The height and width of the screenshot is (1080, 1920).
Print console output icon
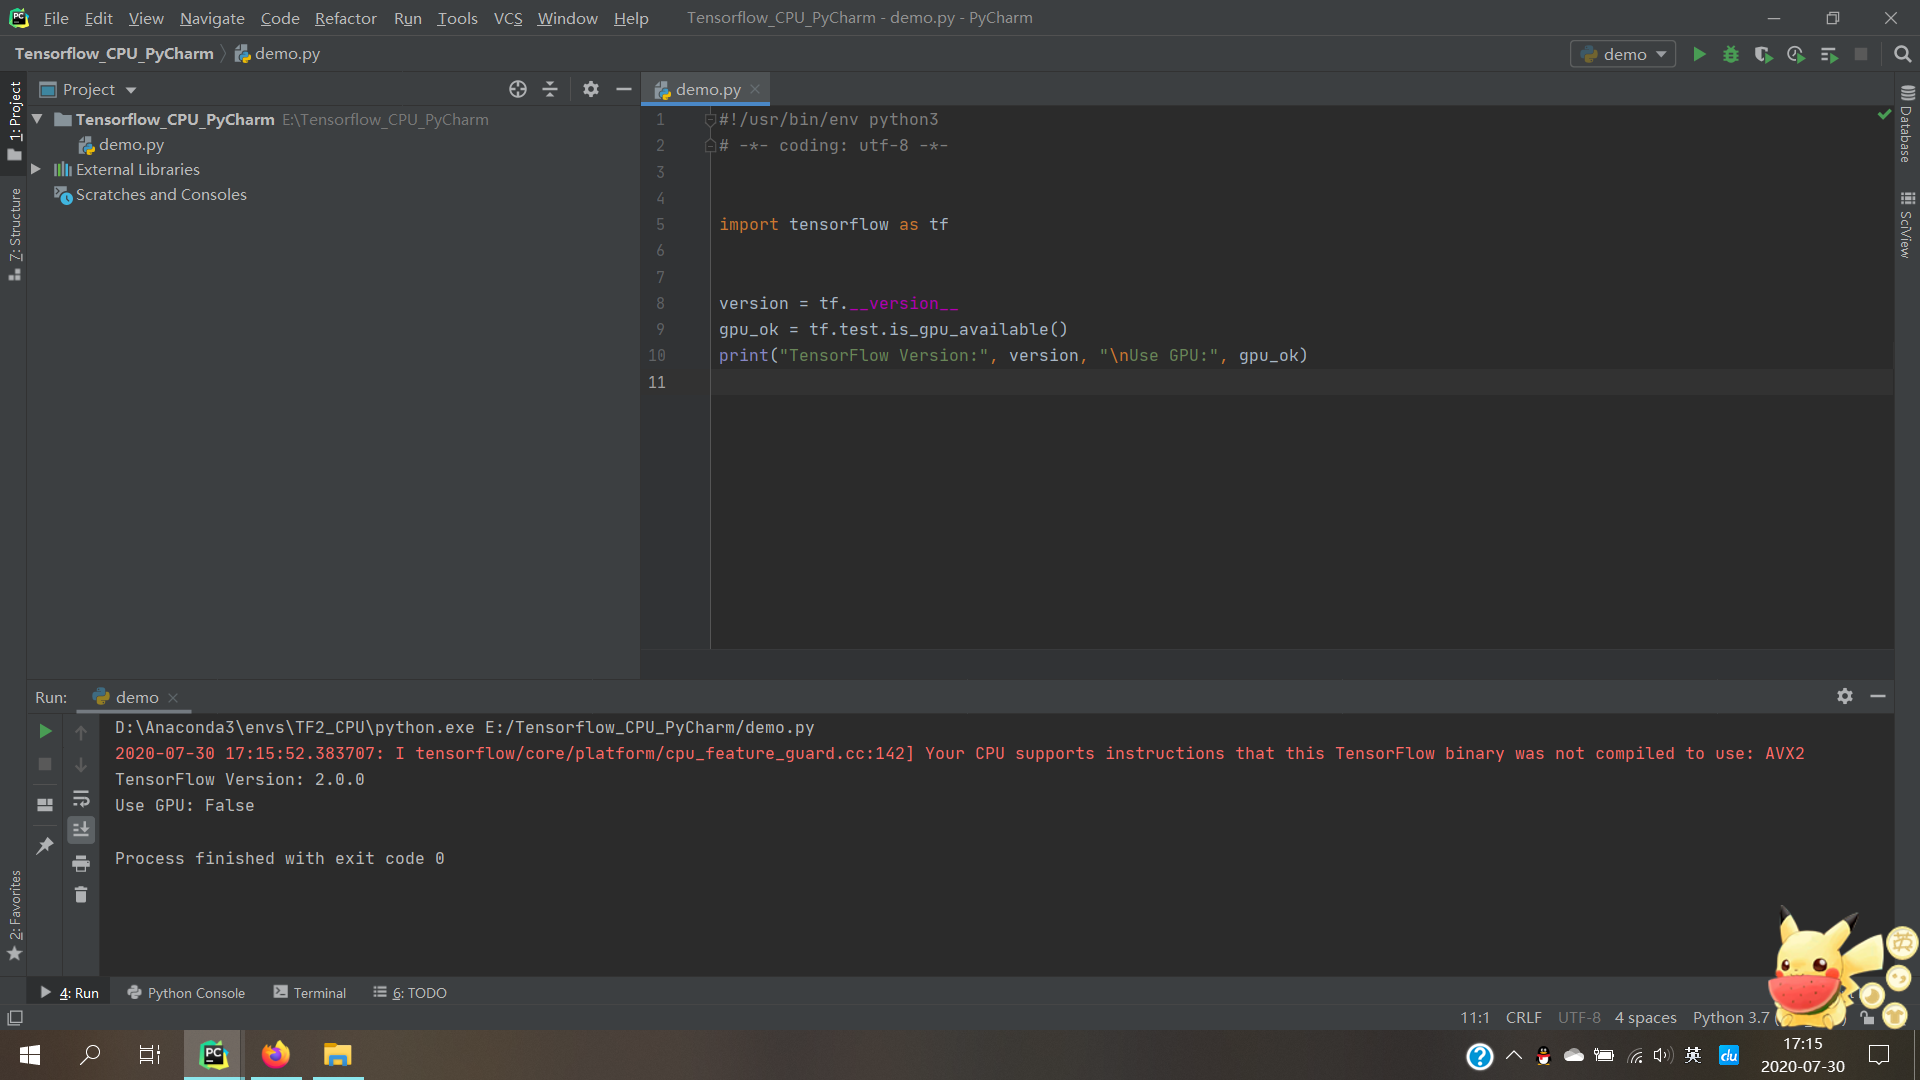pyautogui.click(x=81, y=863)
